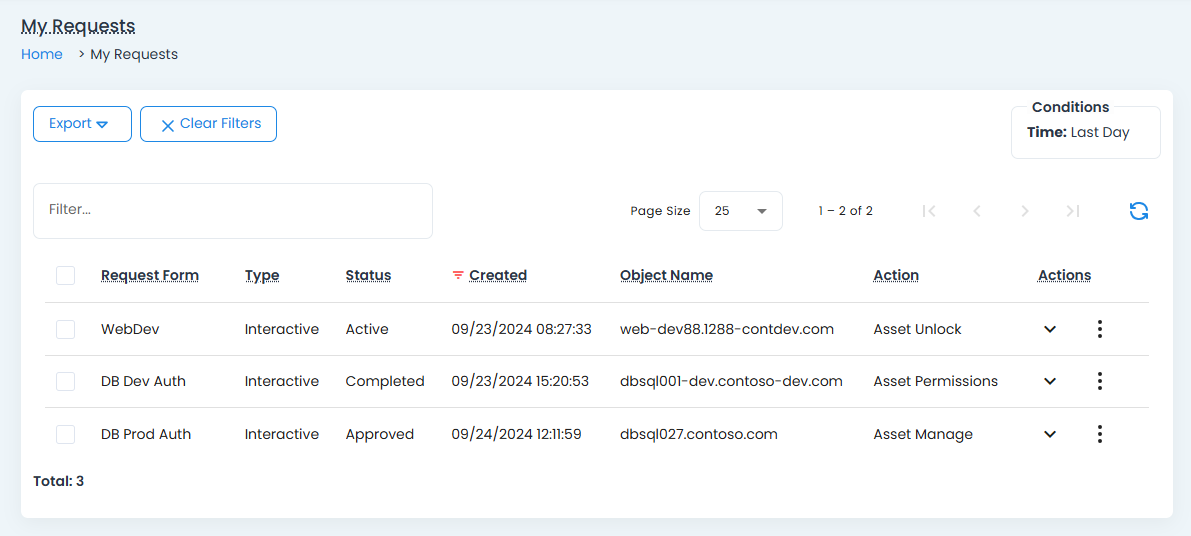Click the refresh icon beside pagination
The height and width of the screenshot is (536, 1191).
[1138, 211]
